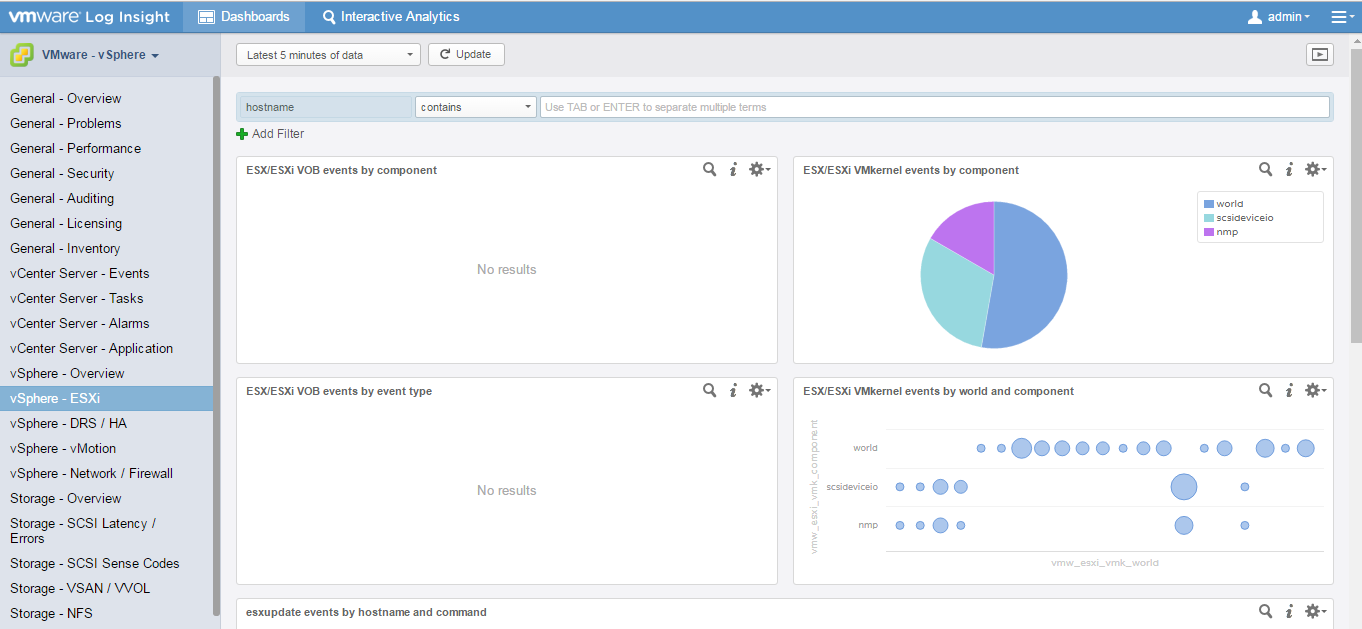Click the green plus icon next to Add Filter
This screenshot has width=1362, height=629.
[240, 133]
